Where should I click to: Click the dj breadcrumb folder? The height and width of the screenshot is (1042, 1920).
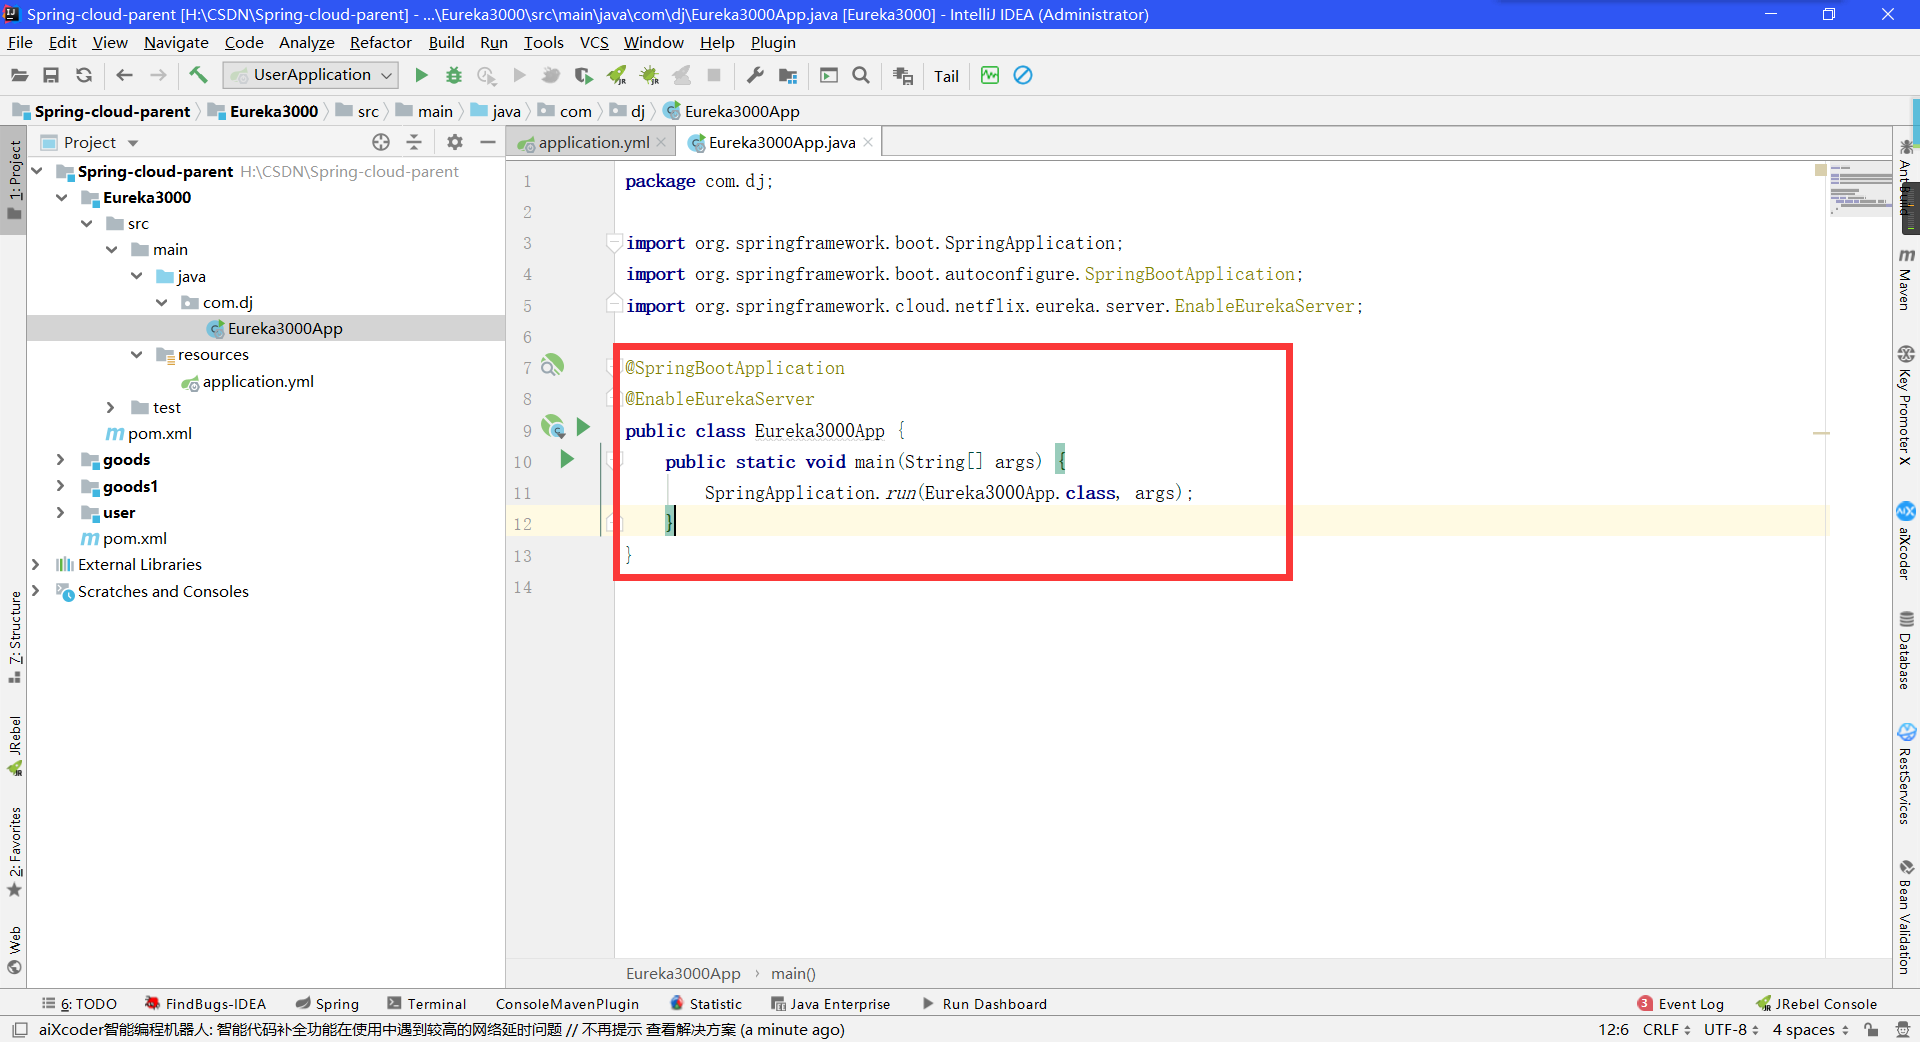coord(628,111)
